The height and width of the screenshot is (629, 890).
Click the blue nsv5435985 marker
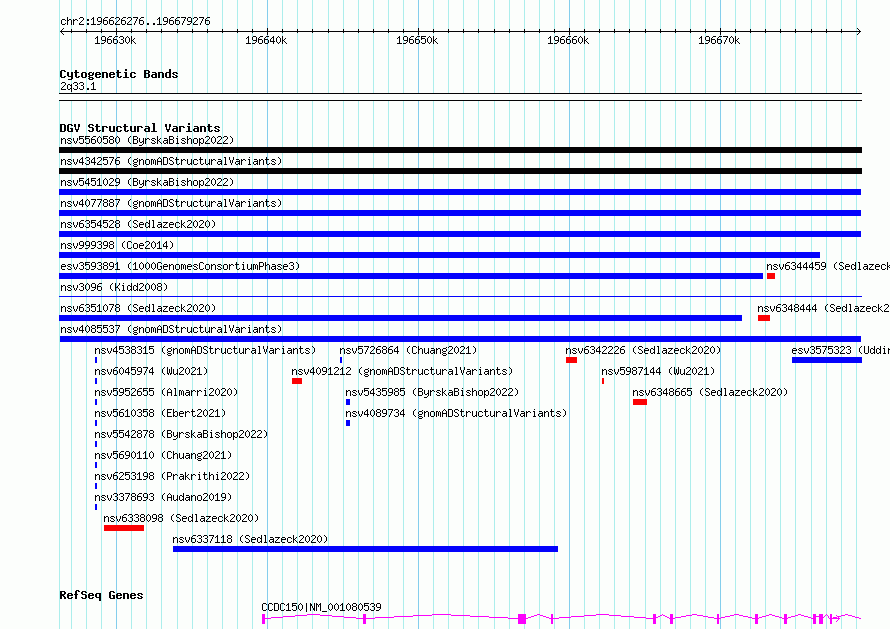point(348,402)
